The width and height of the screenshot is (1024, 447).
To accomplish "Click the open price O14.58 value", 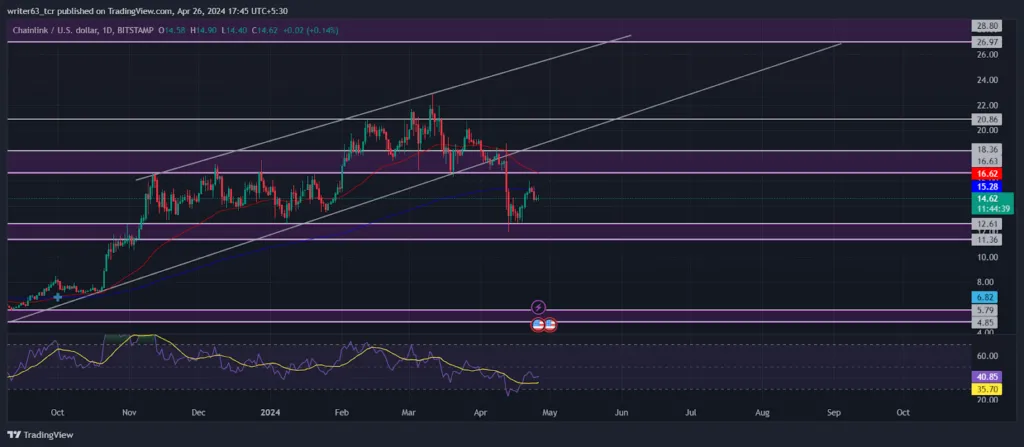I will (172, 30).
